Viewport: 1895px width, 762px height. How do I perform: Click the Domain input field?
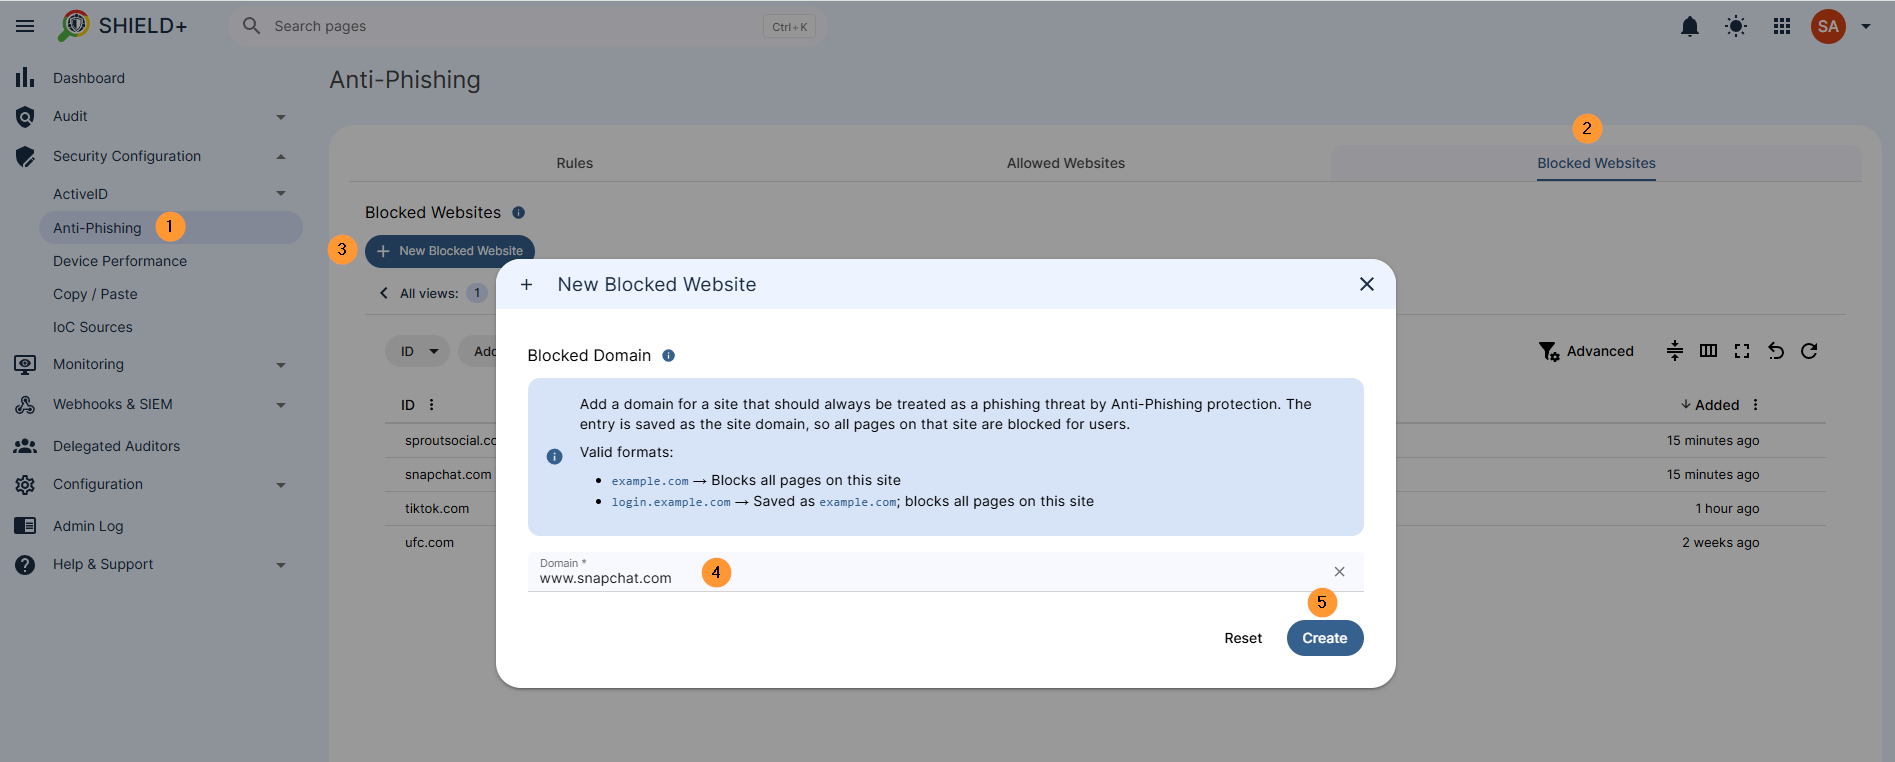pos(945,572)
